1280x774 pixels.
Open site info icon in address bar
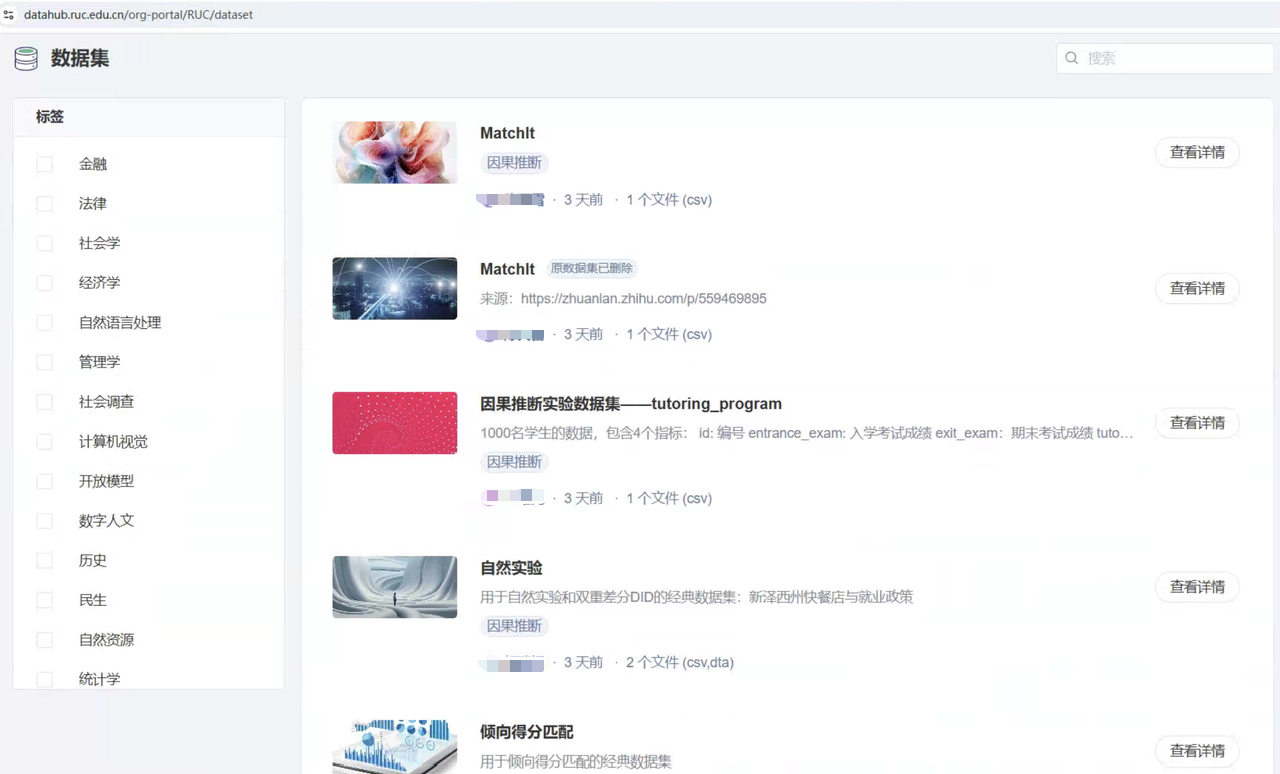pos(9,15)
